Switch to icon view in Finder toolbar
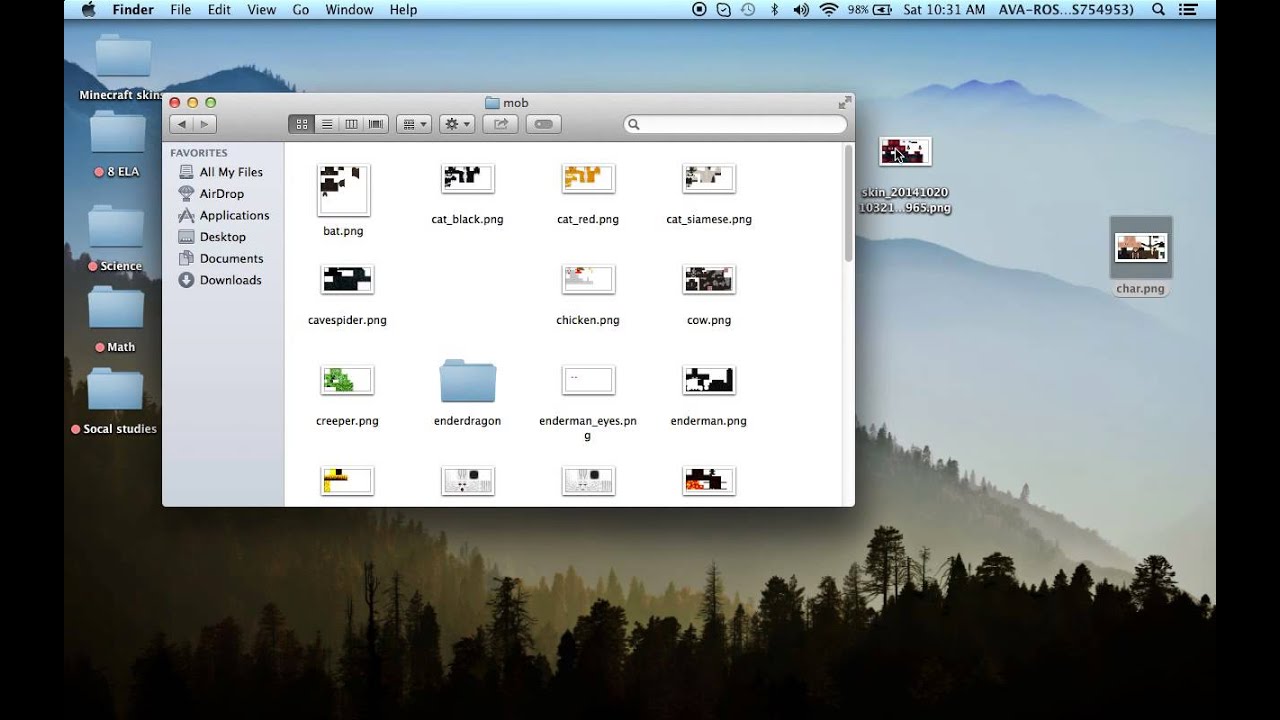This screenshot has width=1280, height=720. (x=301, y=124)
